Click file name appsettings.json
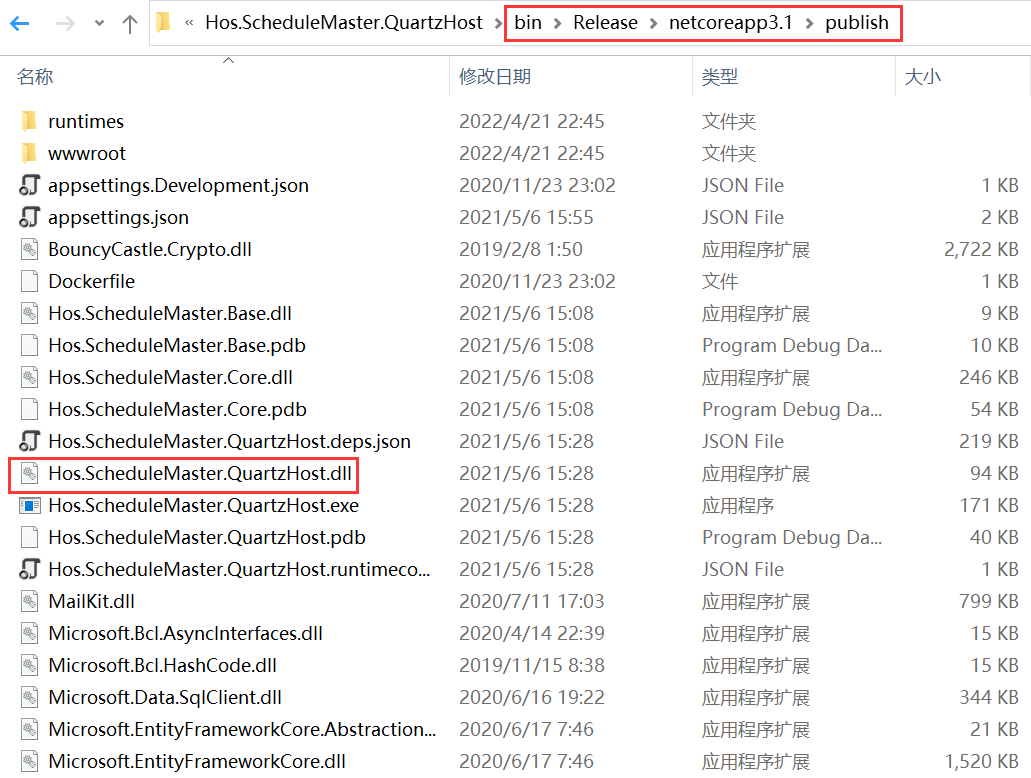Image resolution: width=1031 pixels, height=778 pixels. [118, 218]
